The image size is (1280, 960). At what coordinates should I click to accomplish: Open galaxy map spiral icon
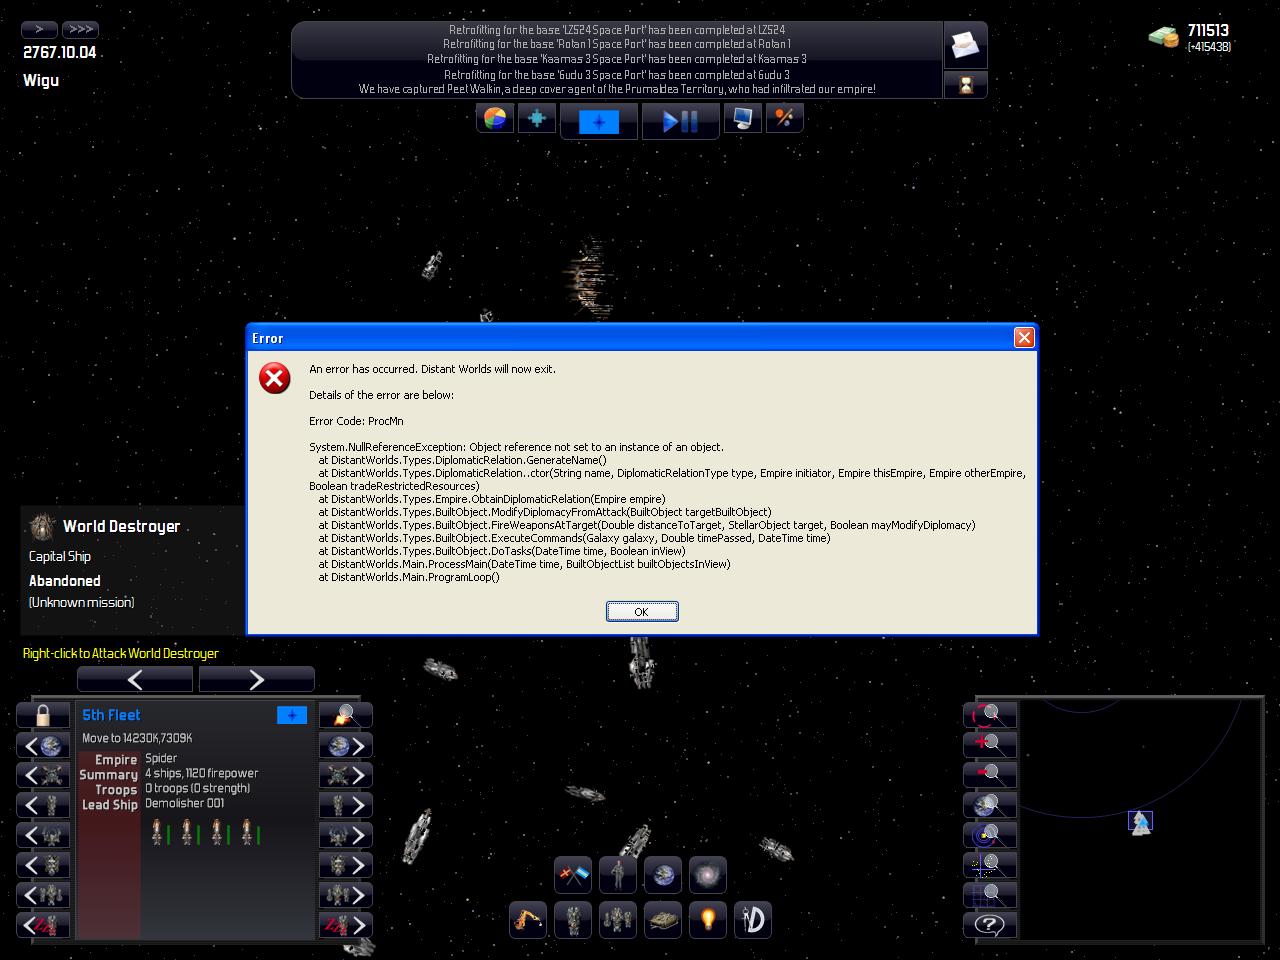[708, 875]
